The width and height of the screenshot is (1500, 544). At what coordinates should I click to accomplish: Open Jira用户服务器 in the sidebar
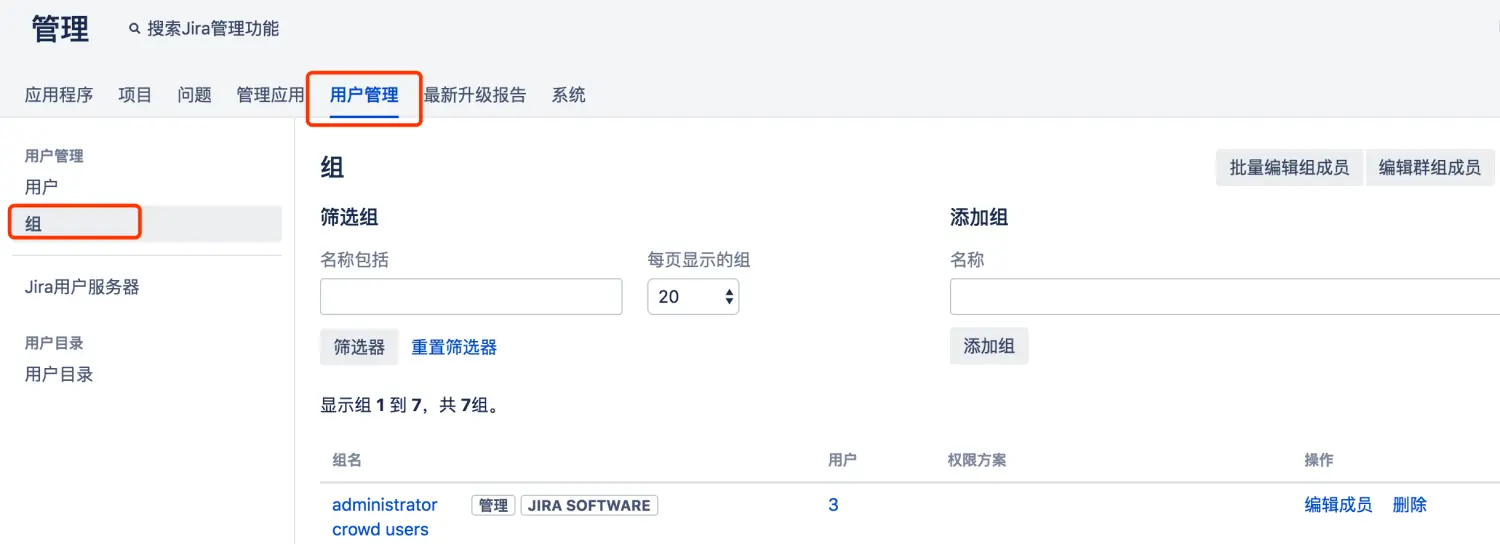(82, 287)
